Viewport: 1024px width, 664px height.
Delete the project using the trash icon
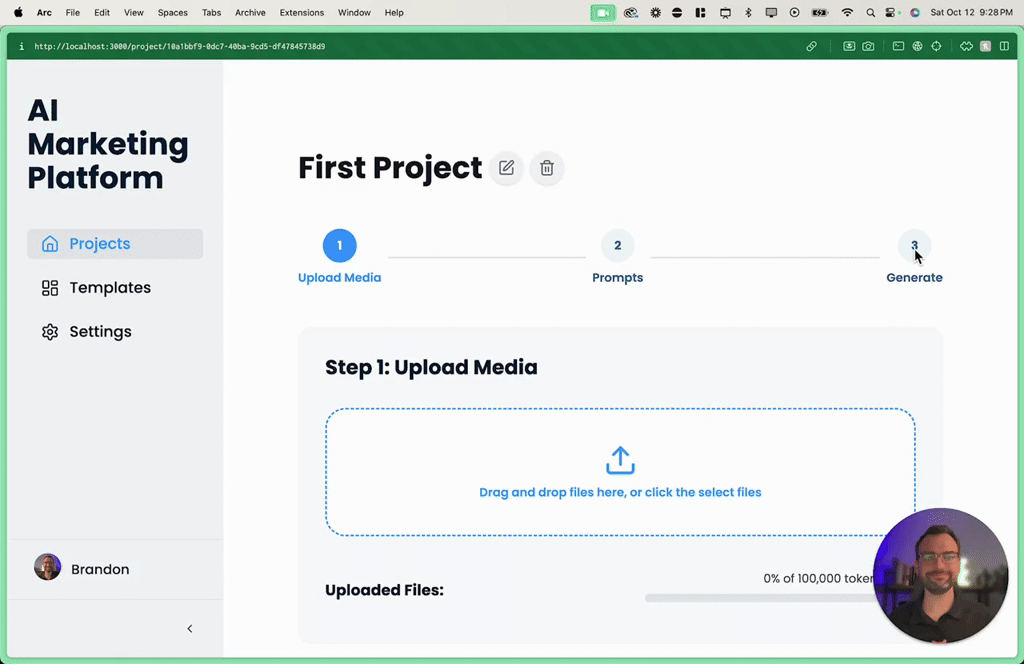pyautogui.click(x=546, y=168)
